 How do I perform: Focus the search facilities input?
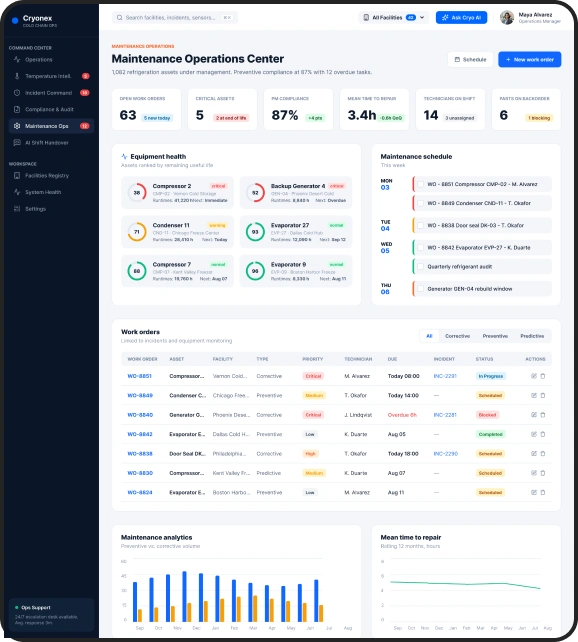pyautogui.click(x=175, y=18)
